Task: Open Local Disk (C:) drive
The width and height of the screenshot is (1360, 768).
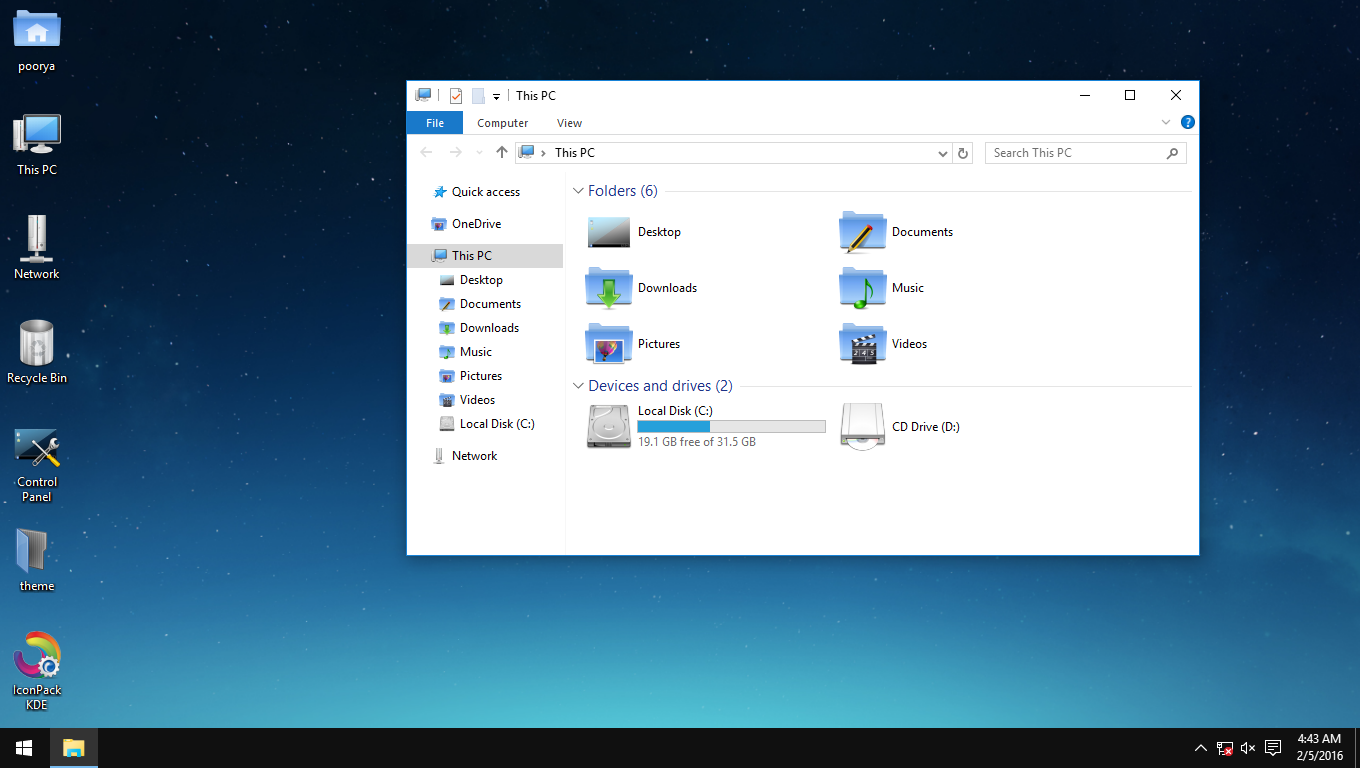Action: [x=674, y=411]
